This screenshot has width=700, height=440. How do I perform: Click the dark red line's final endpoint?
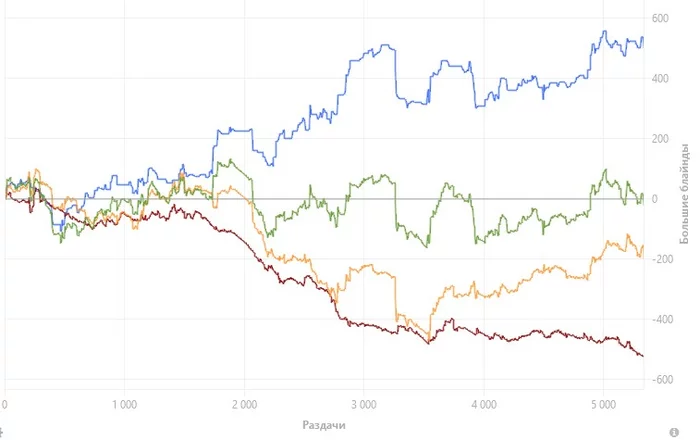[643, 356]
